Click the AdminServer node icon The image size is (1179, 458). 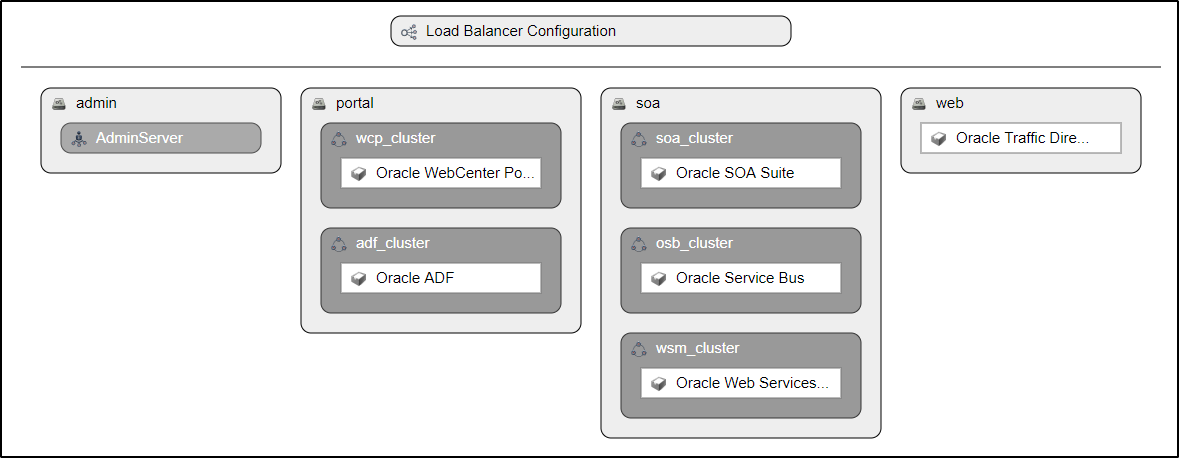(79, 138)
